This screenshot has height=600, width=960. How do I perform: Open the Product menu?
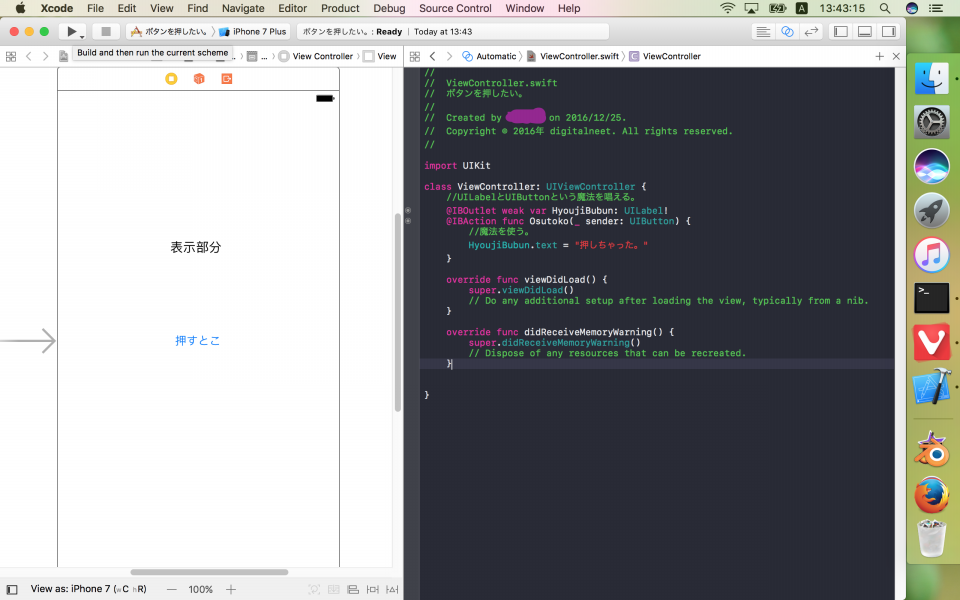tap(340, 9)
